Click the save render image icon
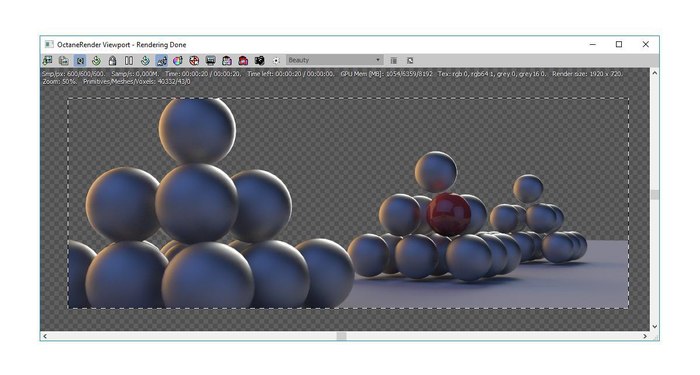The image size is (700, 375). pos(48,60)
